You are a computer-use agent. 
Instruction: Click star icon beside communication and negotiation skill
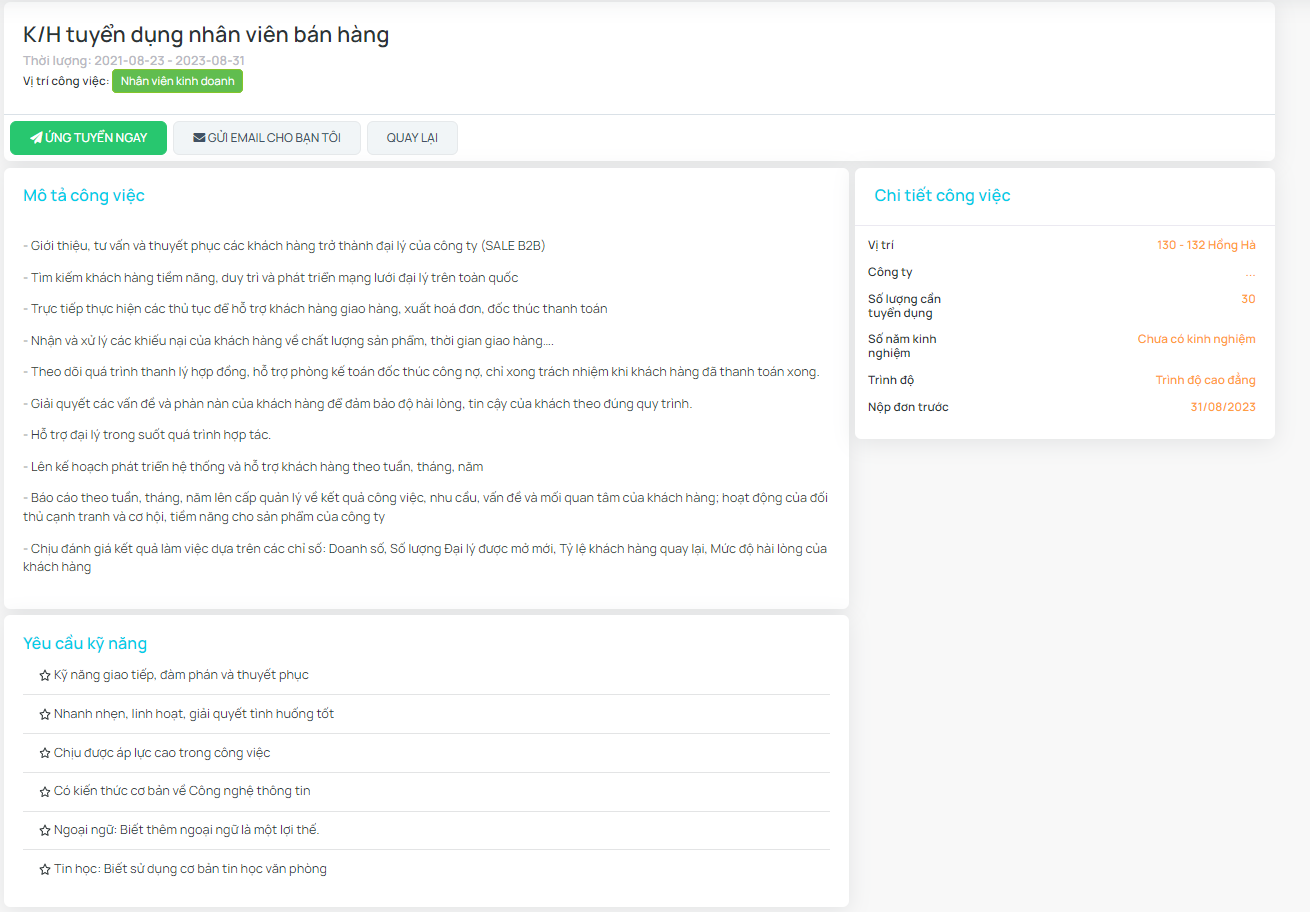click(x=45, y=676)
